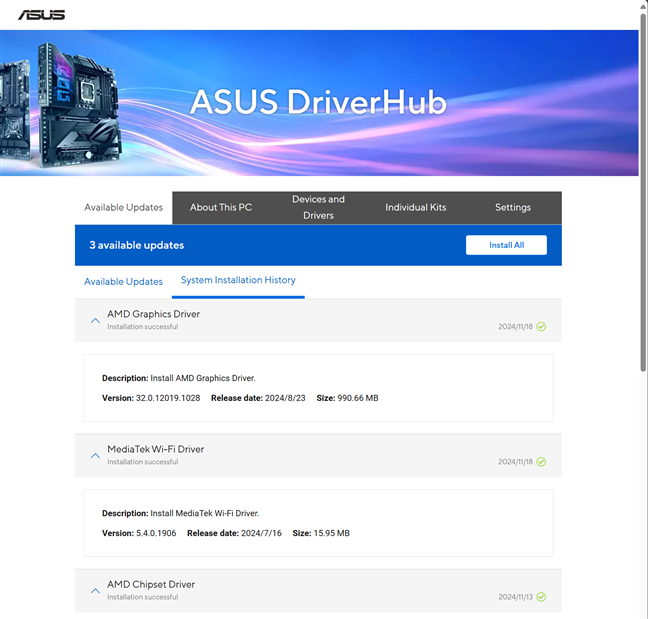Screen dimensions: 648x619
Task: Select the Available Updates sub-tab link
Action: coord(124,281)
